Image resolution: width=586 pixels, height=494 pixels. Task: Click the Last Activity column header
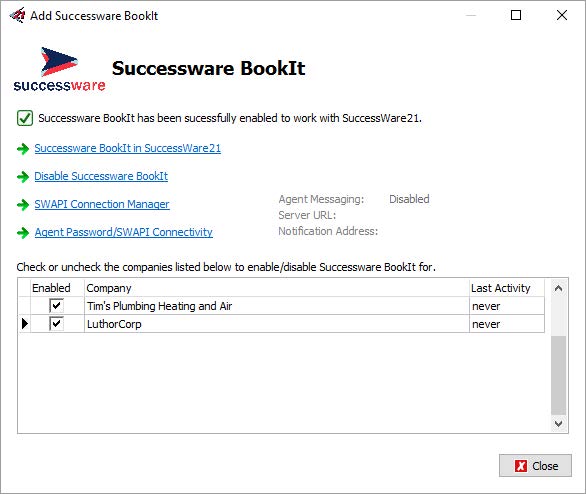coord(507,288)
